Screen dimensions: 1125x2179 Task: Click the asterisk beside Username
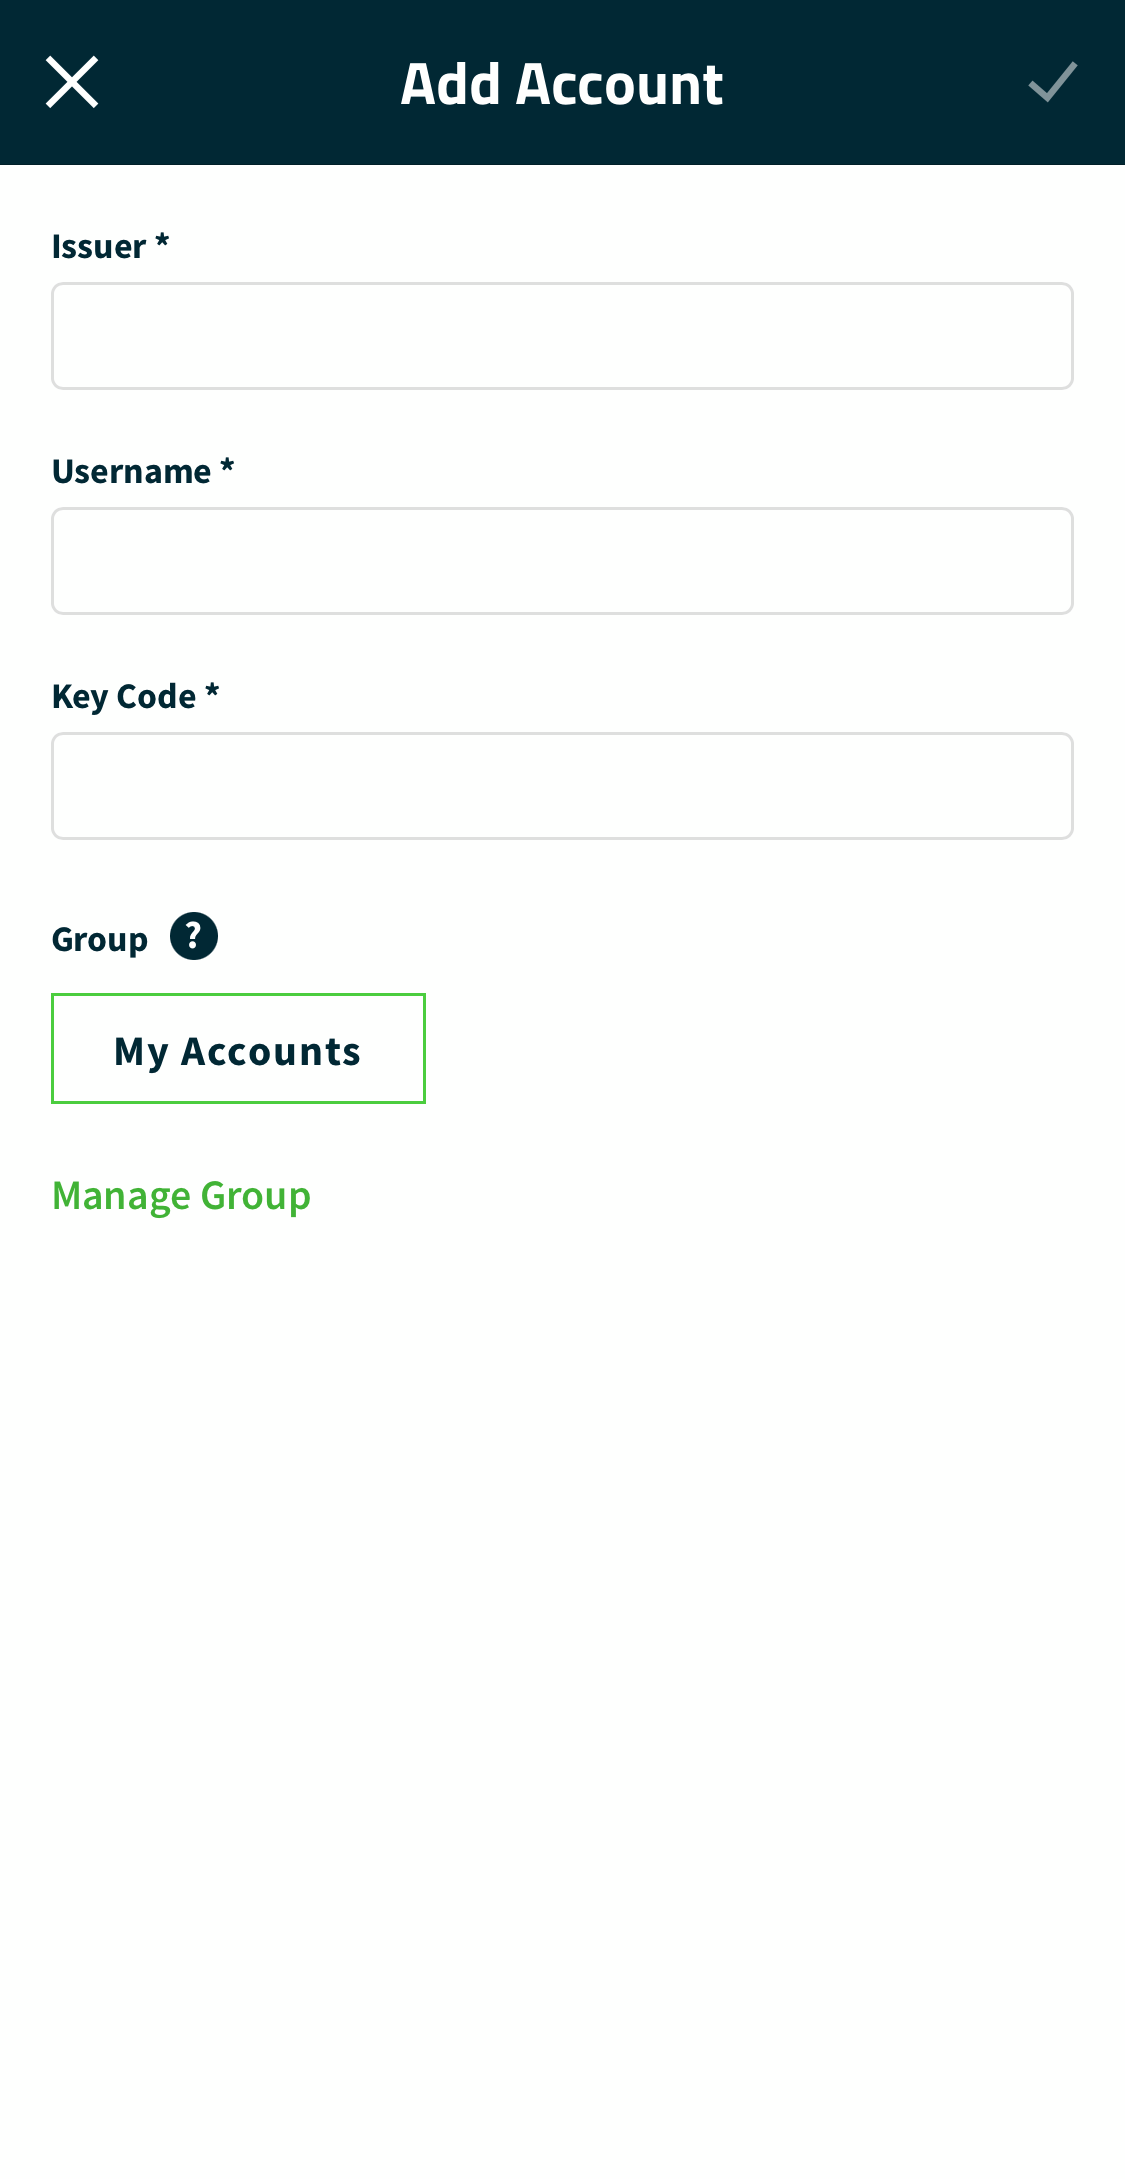[x=227, y=466]
